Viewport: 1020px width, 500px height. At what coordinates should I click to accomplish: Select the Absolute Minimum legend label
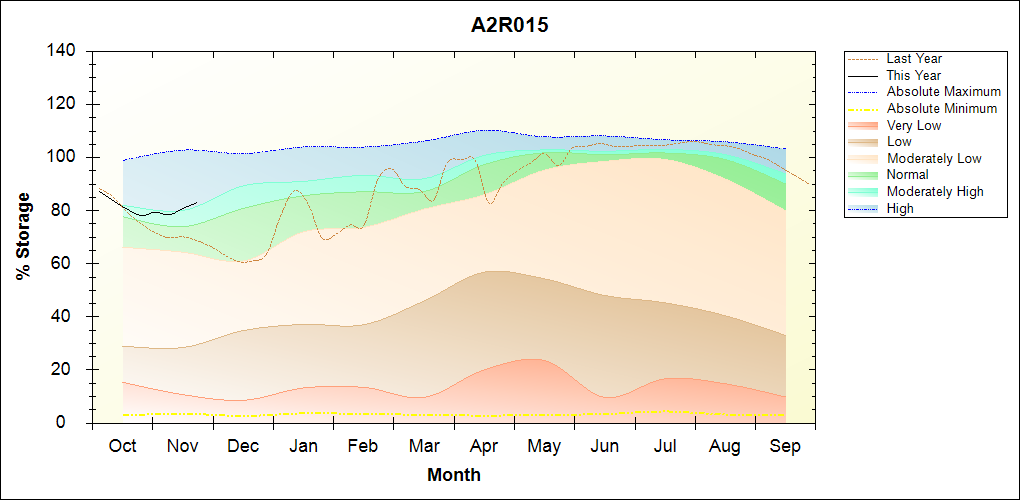point(941,108)
